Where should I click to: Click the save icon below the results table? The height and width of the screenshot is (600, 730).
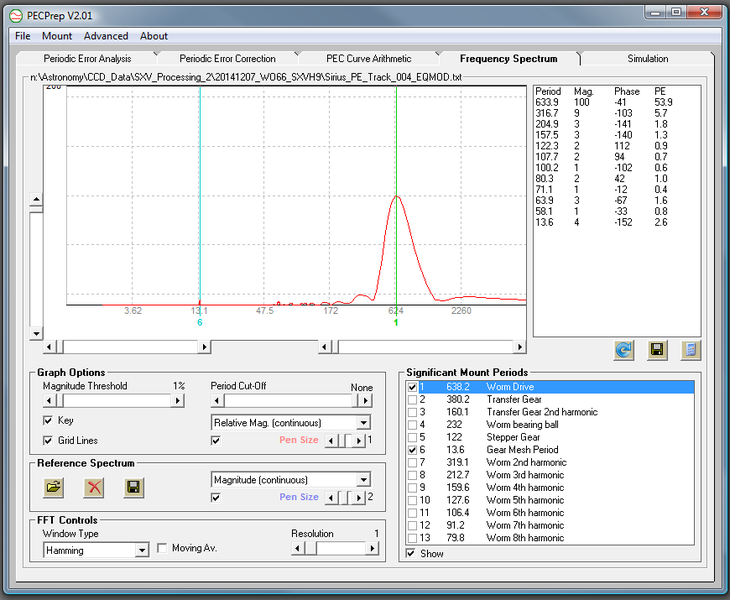click(x=657, y=350)
